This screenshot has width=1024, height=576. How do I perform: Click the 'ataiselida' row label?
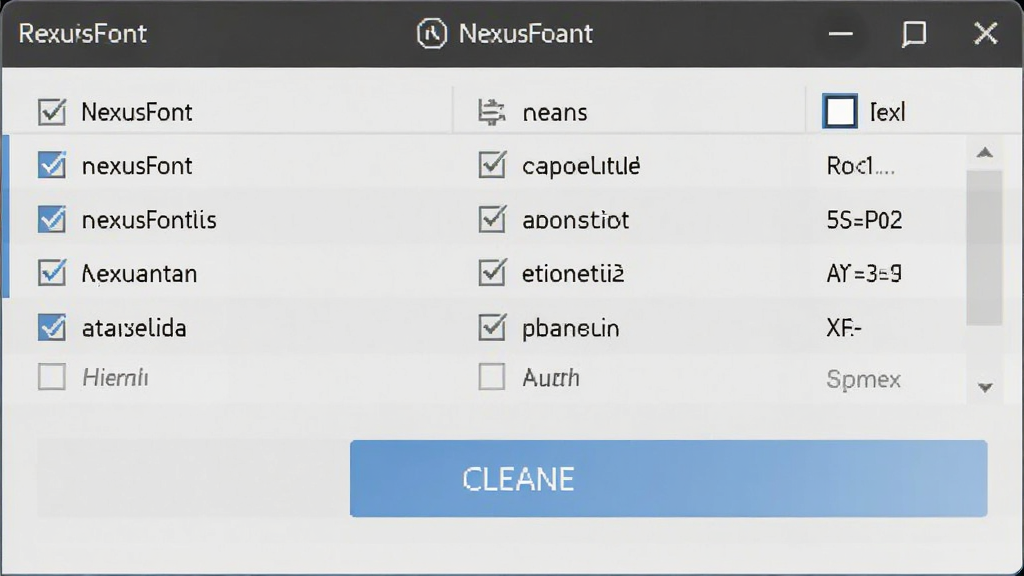click(x=134, y=328)
